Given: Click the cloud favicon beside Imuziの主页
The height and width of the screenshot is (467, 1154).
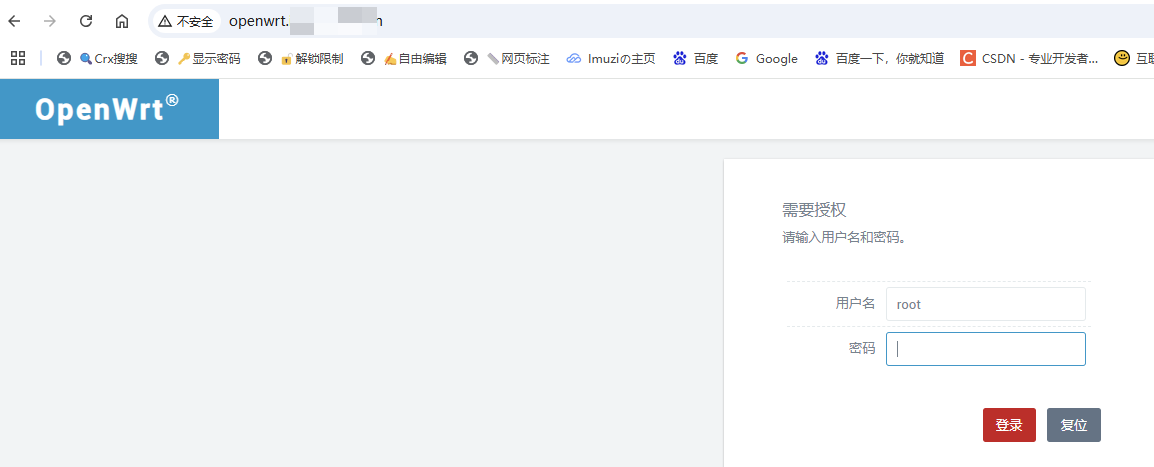Looking at the screenshot, I should [573, 59].
